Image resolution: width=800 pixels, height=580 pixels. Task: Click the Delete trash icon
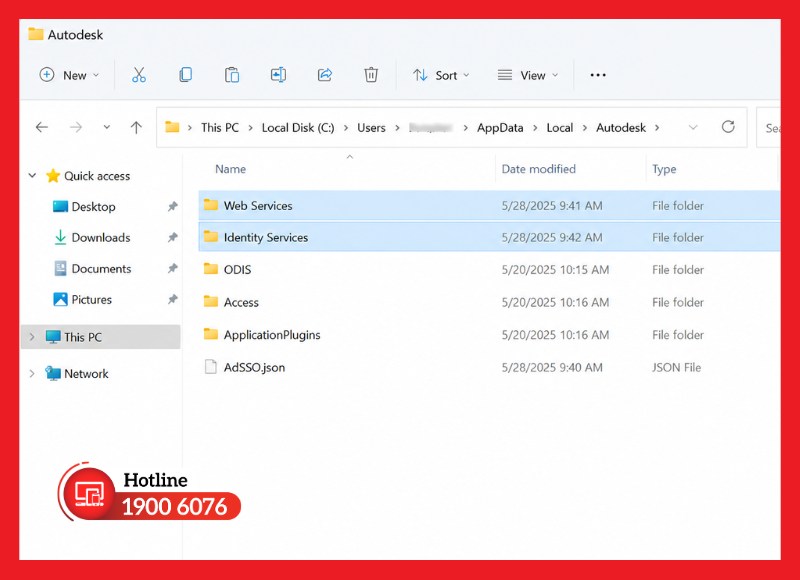pyautogui.click(x=371, y=75)
